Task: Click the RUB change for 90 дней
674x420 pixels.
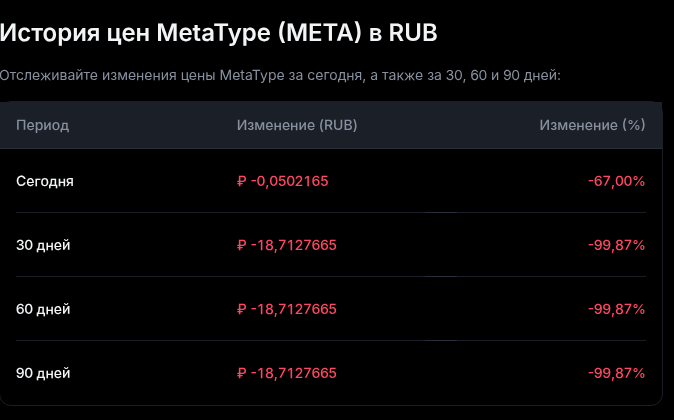Action: [287, 373]
